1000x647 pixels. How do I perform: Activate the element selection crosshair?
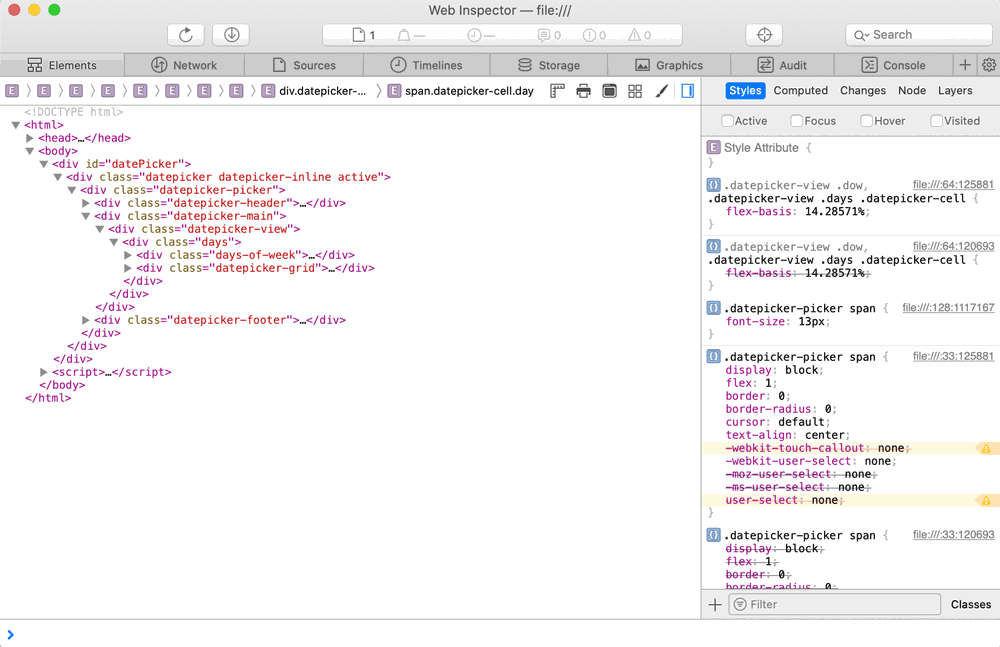pos(764,35)
